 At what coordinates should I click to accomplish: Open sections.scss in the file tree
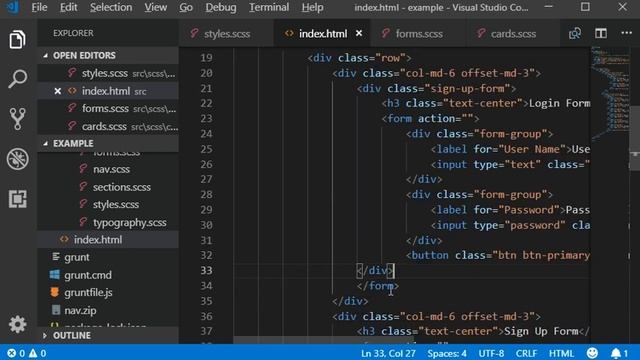click(x=108, y=187)
